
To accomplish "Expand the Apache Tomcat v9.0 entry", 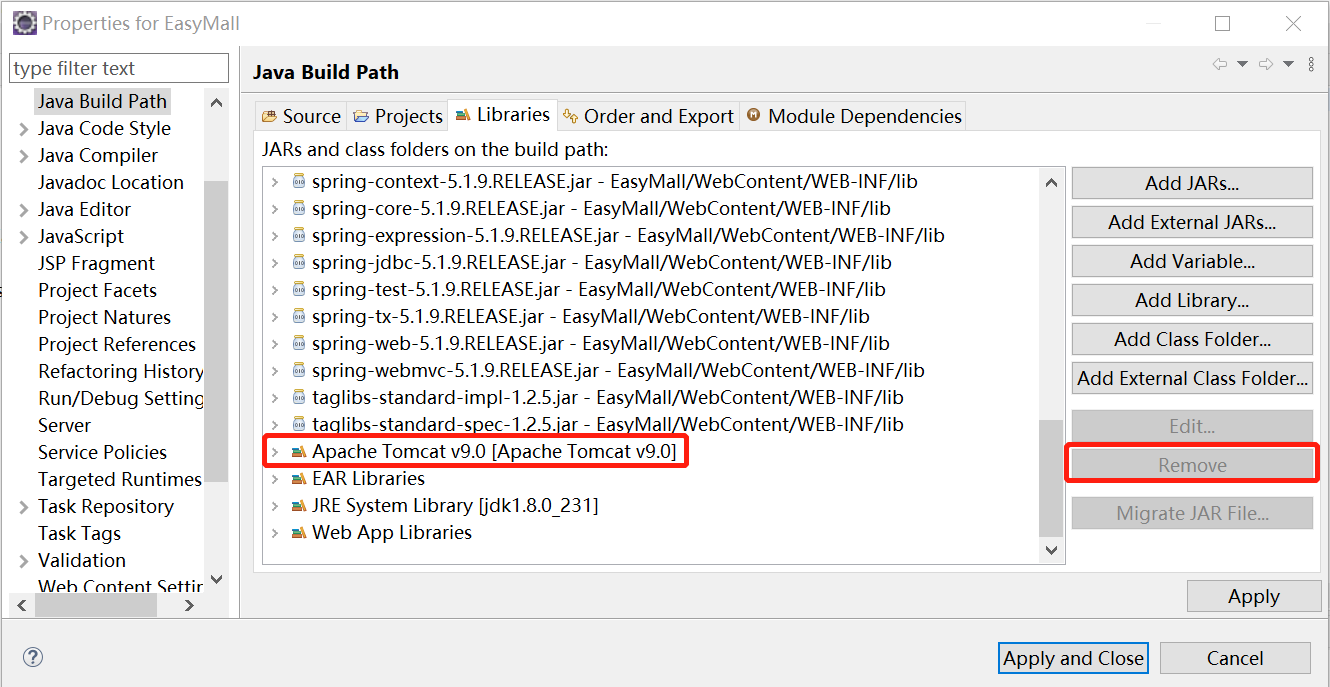I will [277, 452].
